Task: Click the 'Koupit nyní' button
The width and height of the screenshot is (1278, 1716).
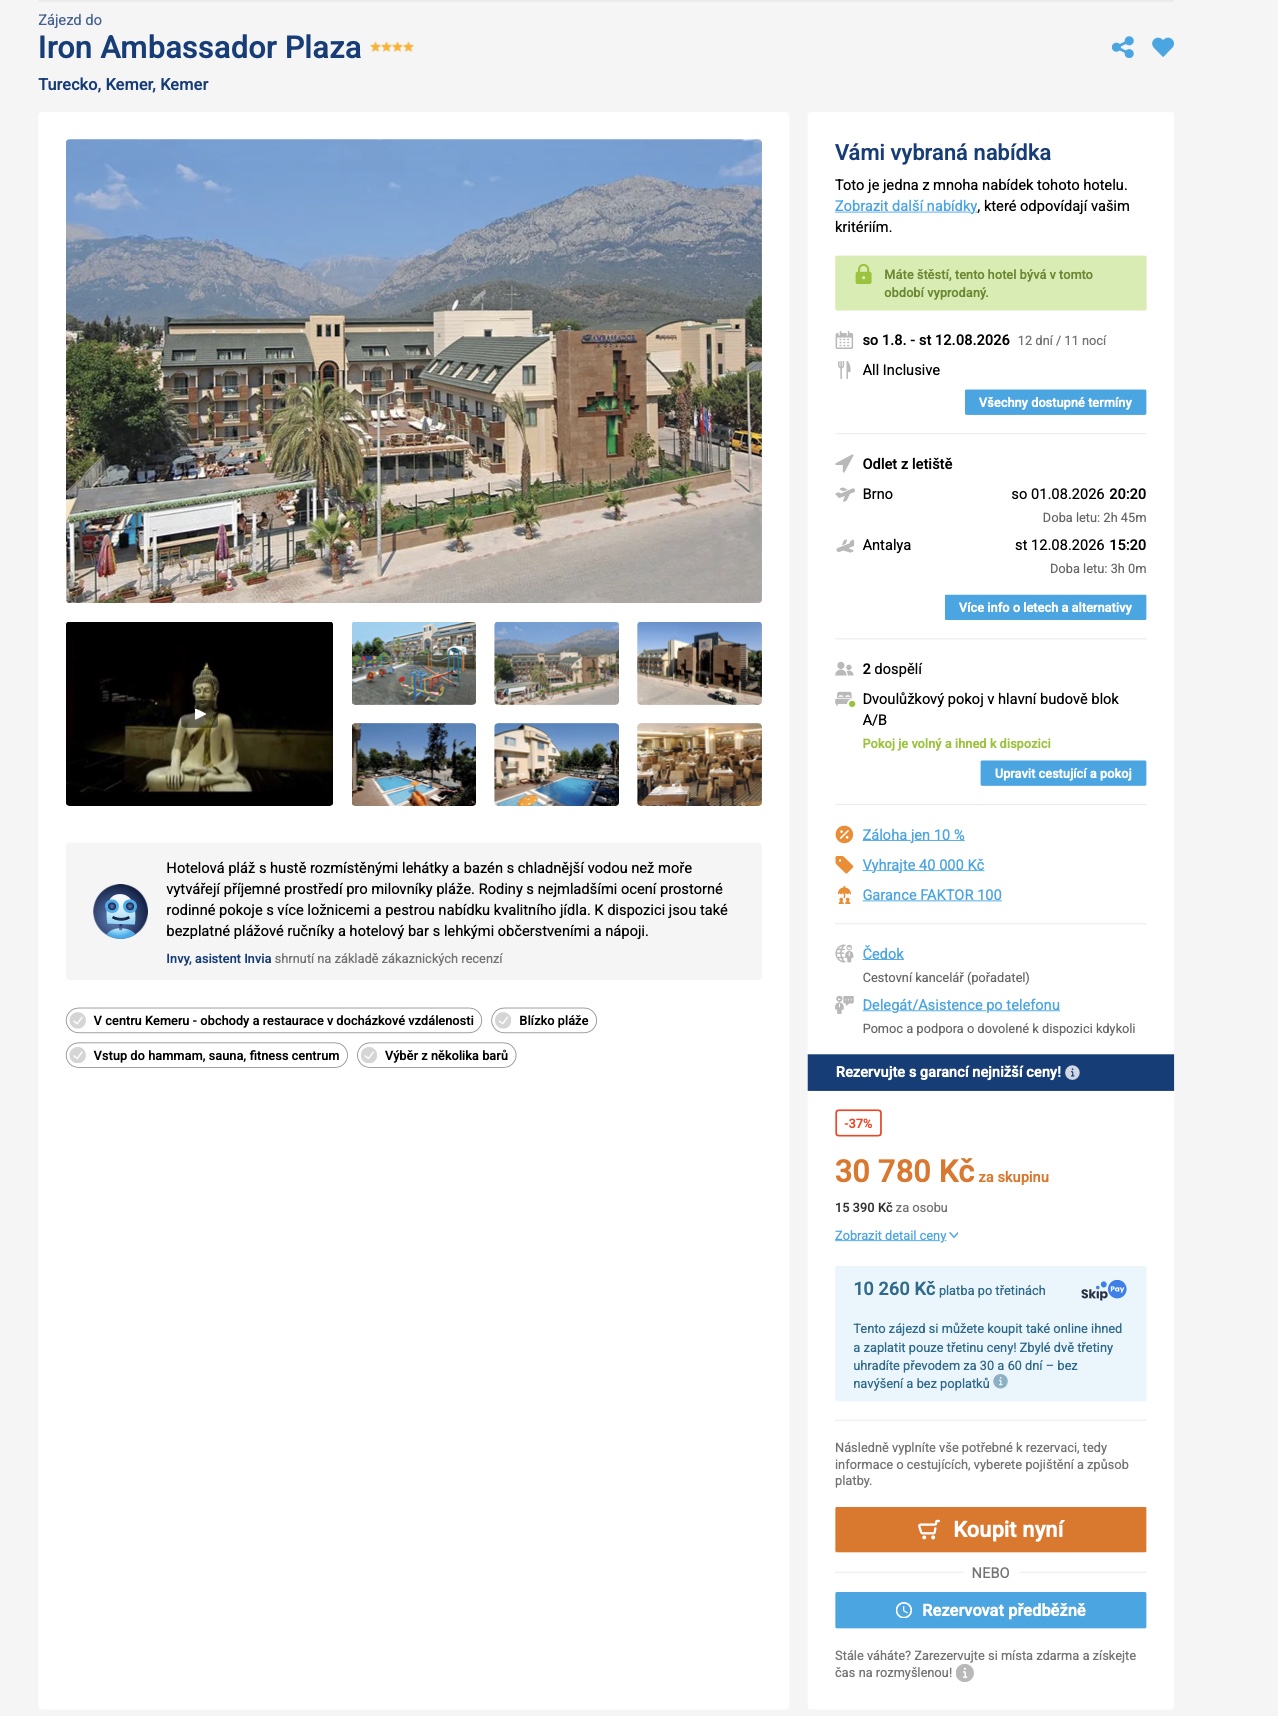Action: [990, 1529]
